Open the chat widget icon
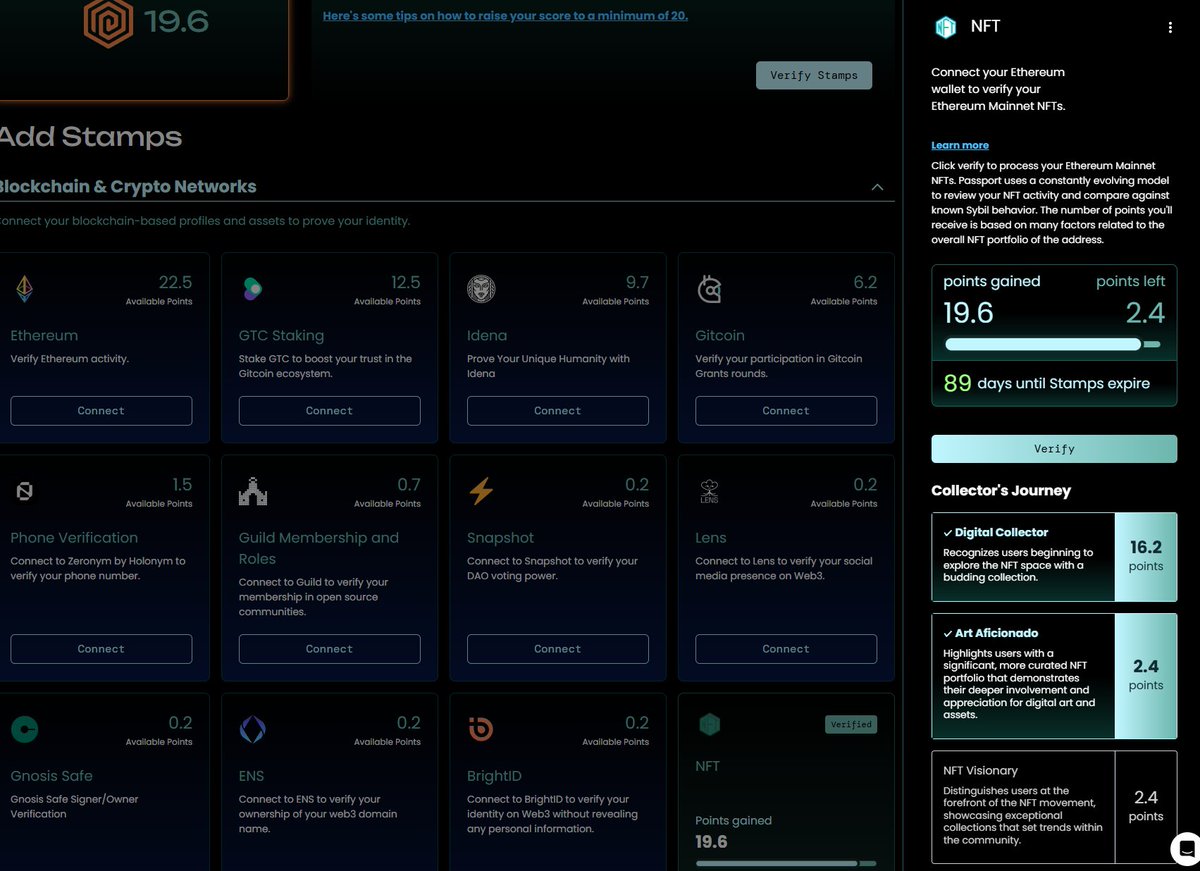 [1186, 848]
